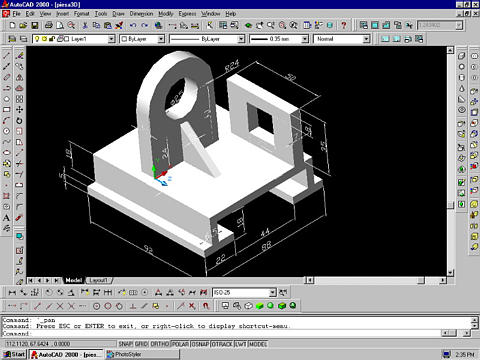
Task: Toggle SNAP in the status bar
Action: (x=126, y=344)
